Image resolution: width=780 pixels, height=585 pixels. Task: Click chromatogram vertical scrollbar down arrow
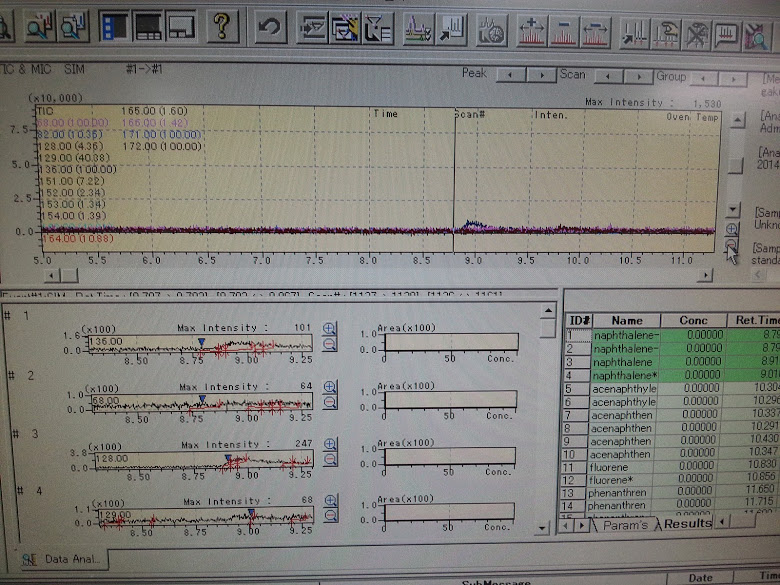[733, 210]
